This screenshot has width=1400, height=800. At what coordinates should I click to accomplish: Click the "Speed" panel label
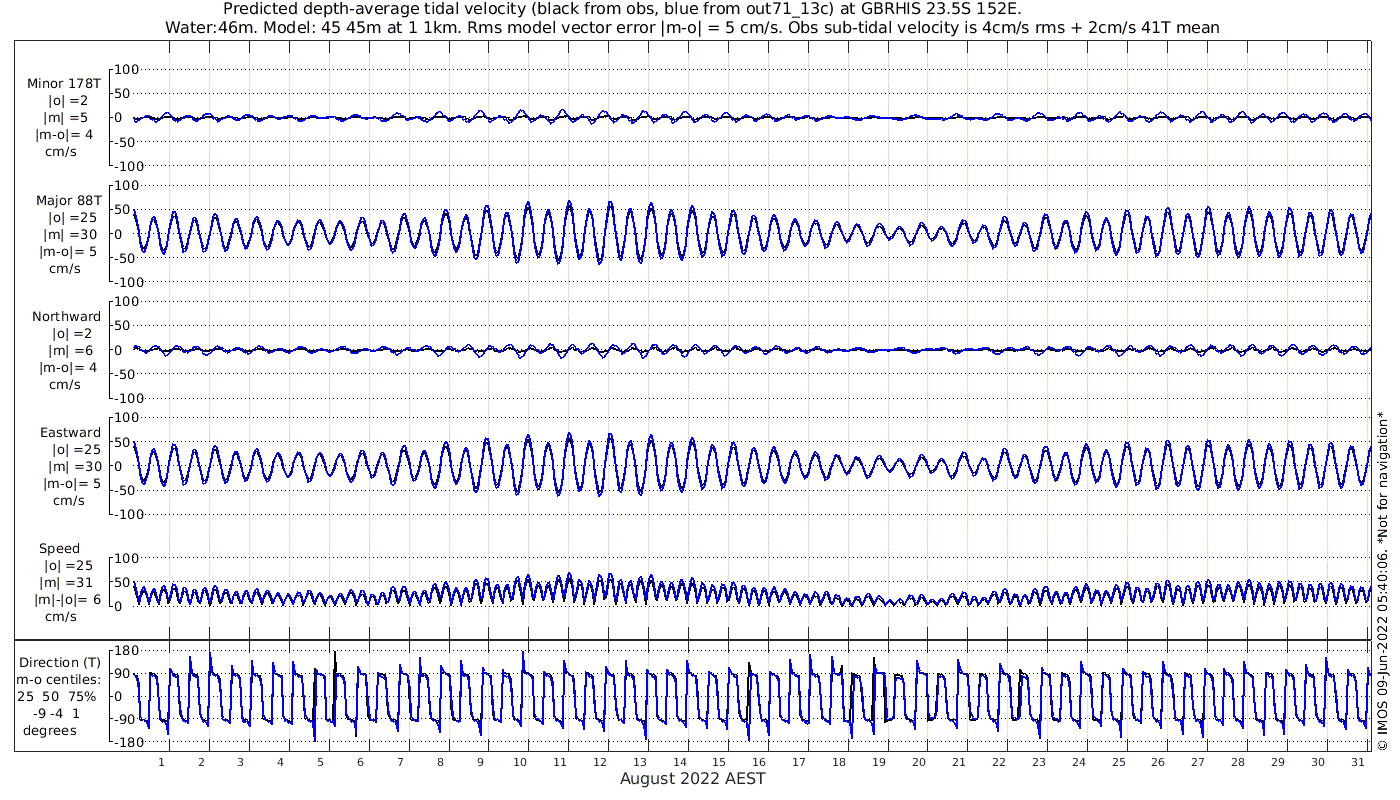[60, 549]
